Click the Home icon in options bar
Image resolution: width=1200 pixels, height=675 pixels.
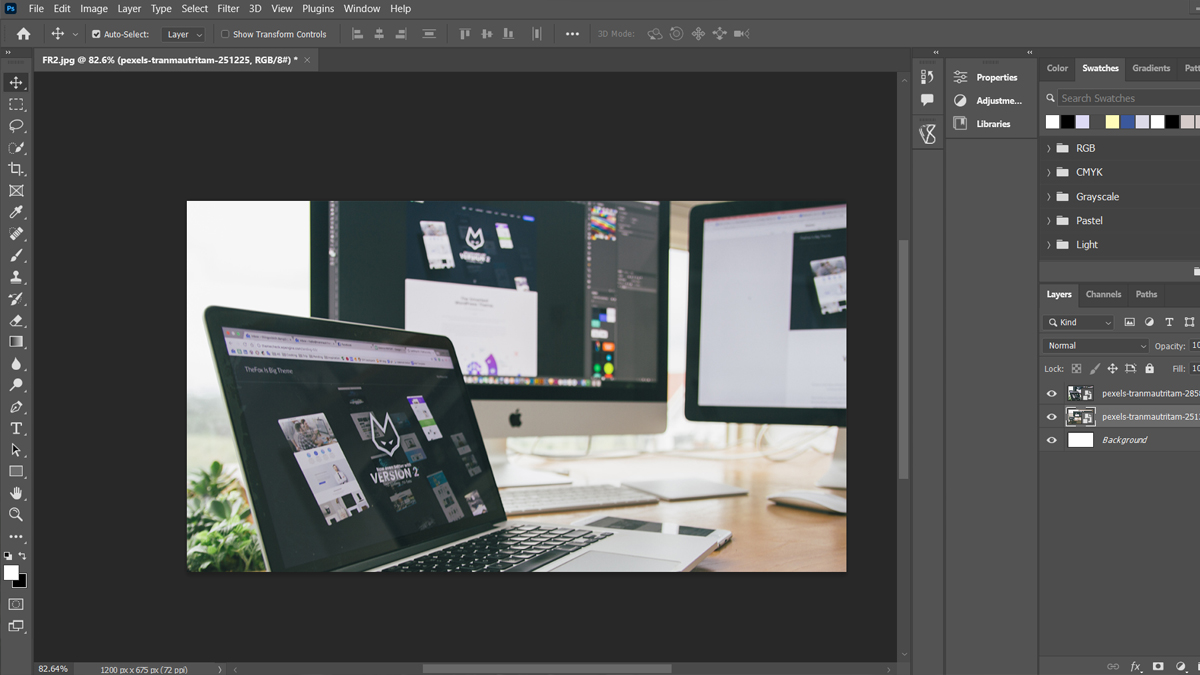[x=23, y=34]
